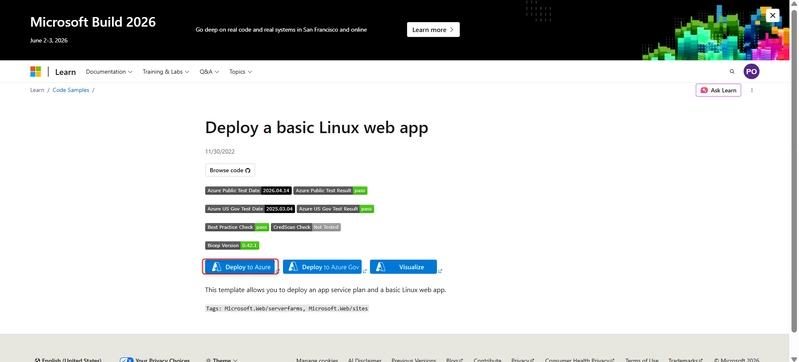The image size is (799, 362).
Task: Expand the Topics dropdown menu
Action: point(241,72)
